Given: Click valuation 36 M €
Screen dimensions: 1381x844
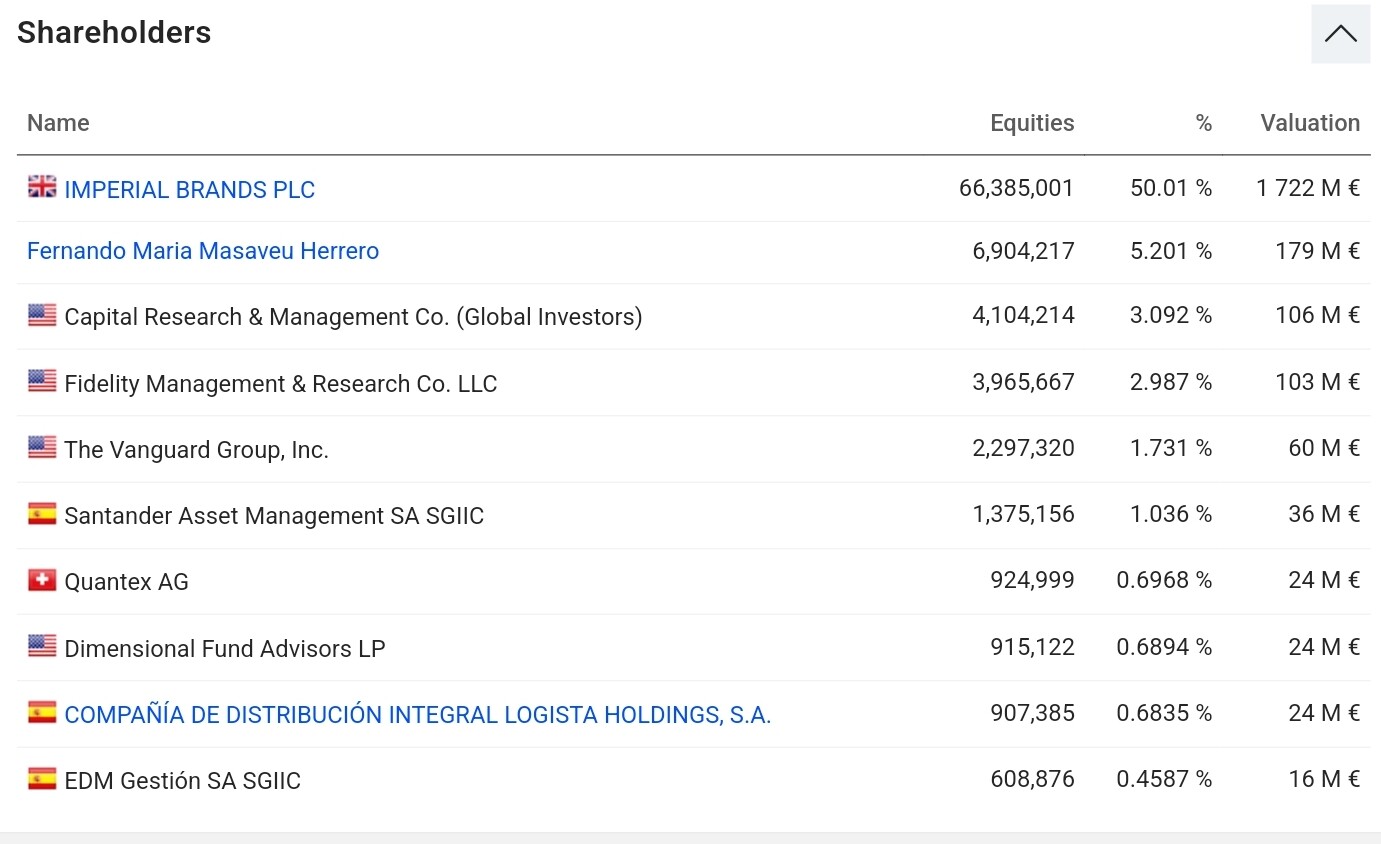Looking at the screenshot, I should [1324, 514].
